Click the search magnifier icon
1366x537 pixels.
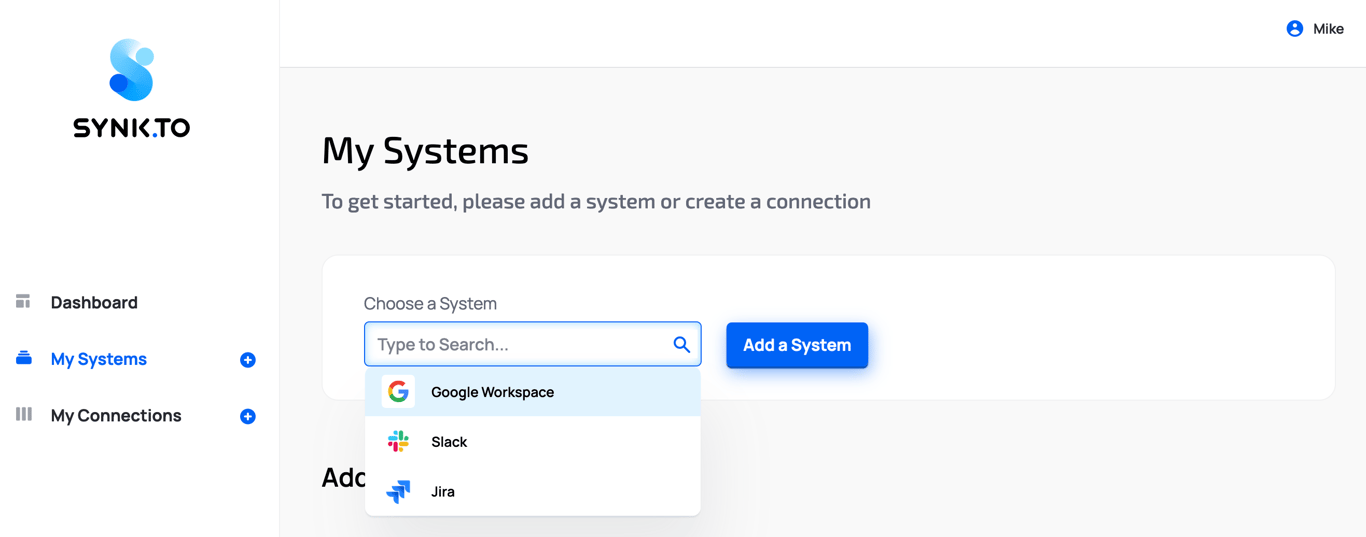click(x=682, y=345)
